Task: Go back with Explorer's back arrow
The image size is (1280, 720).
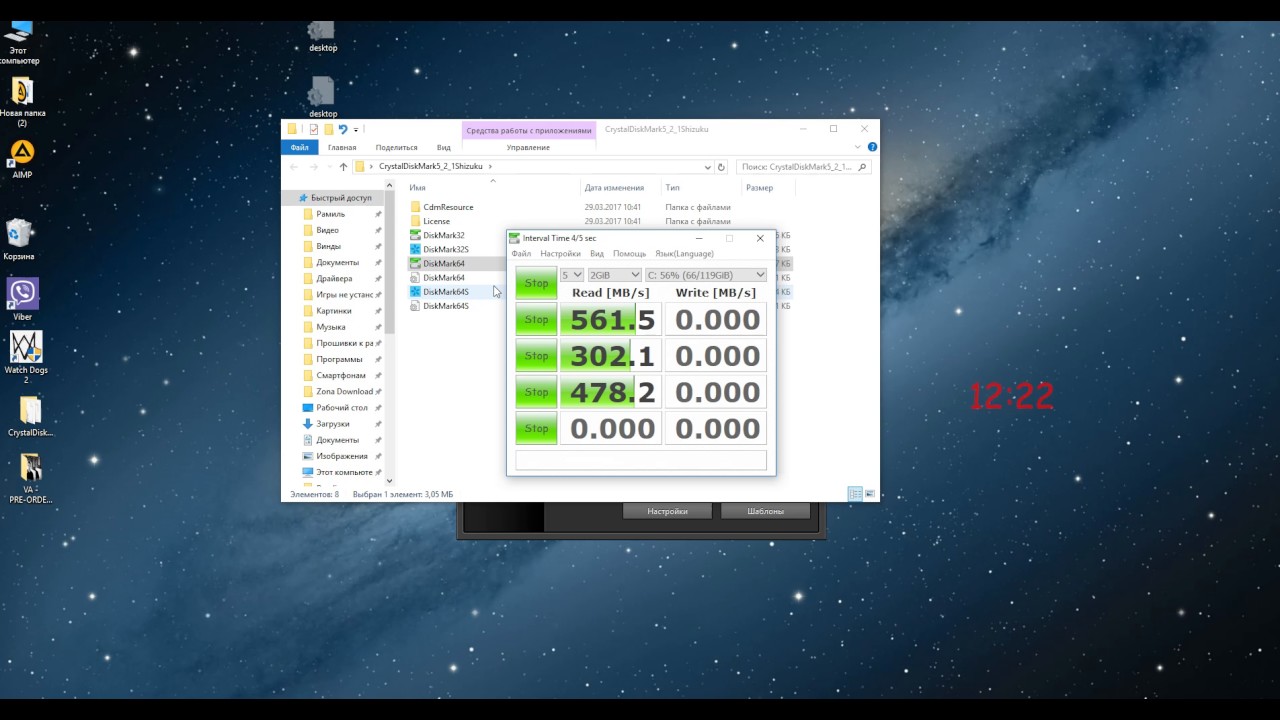Action: 295,167
